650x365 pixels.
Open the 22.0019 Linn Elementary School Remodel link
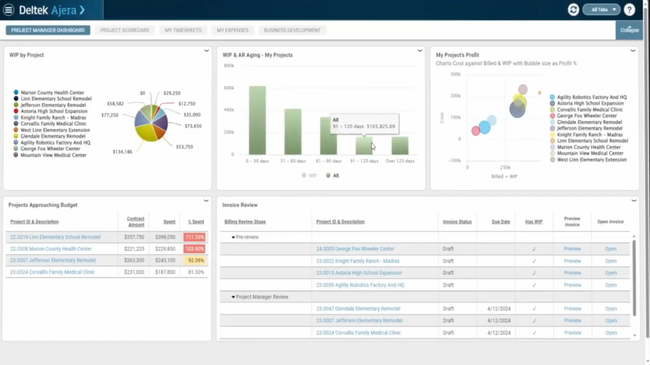tap(55, 237)
